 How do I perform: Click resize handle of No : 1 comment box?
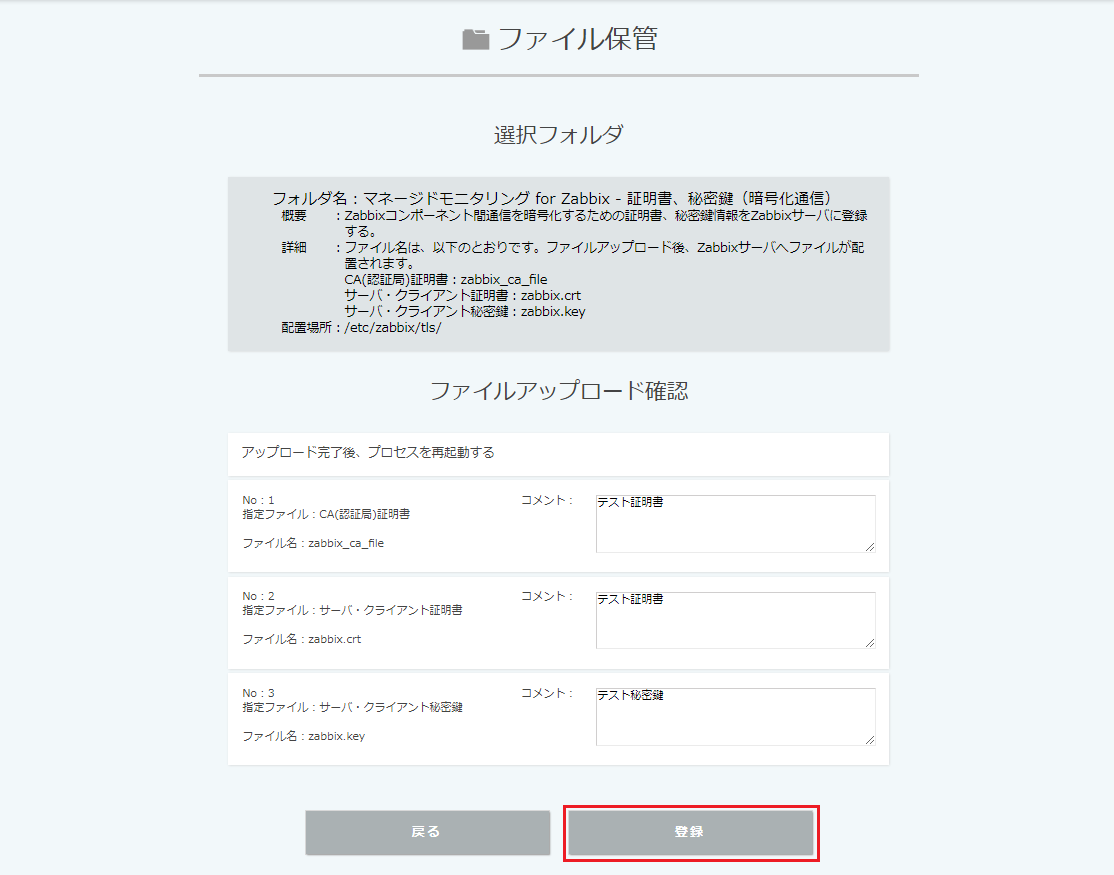coord(870,547)
